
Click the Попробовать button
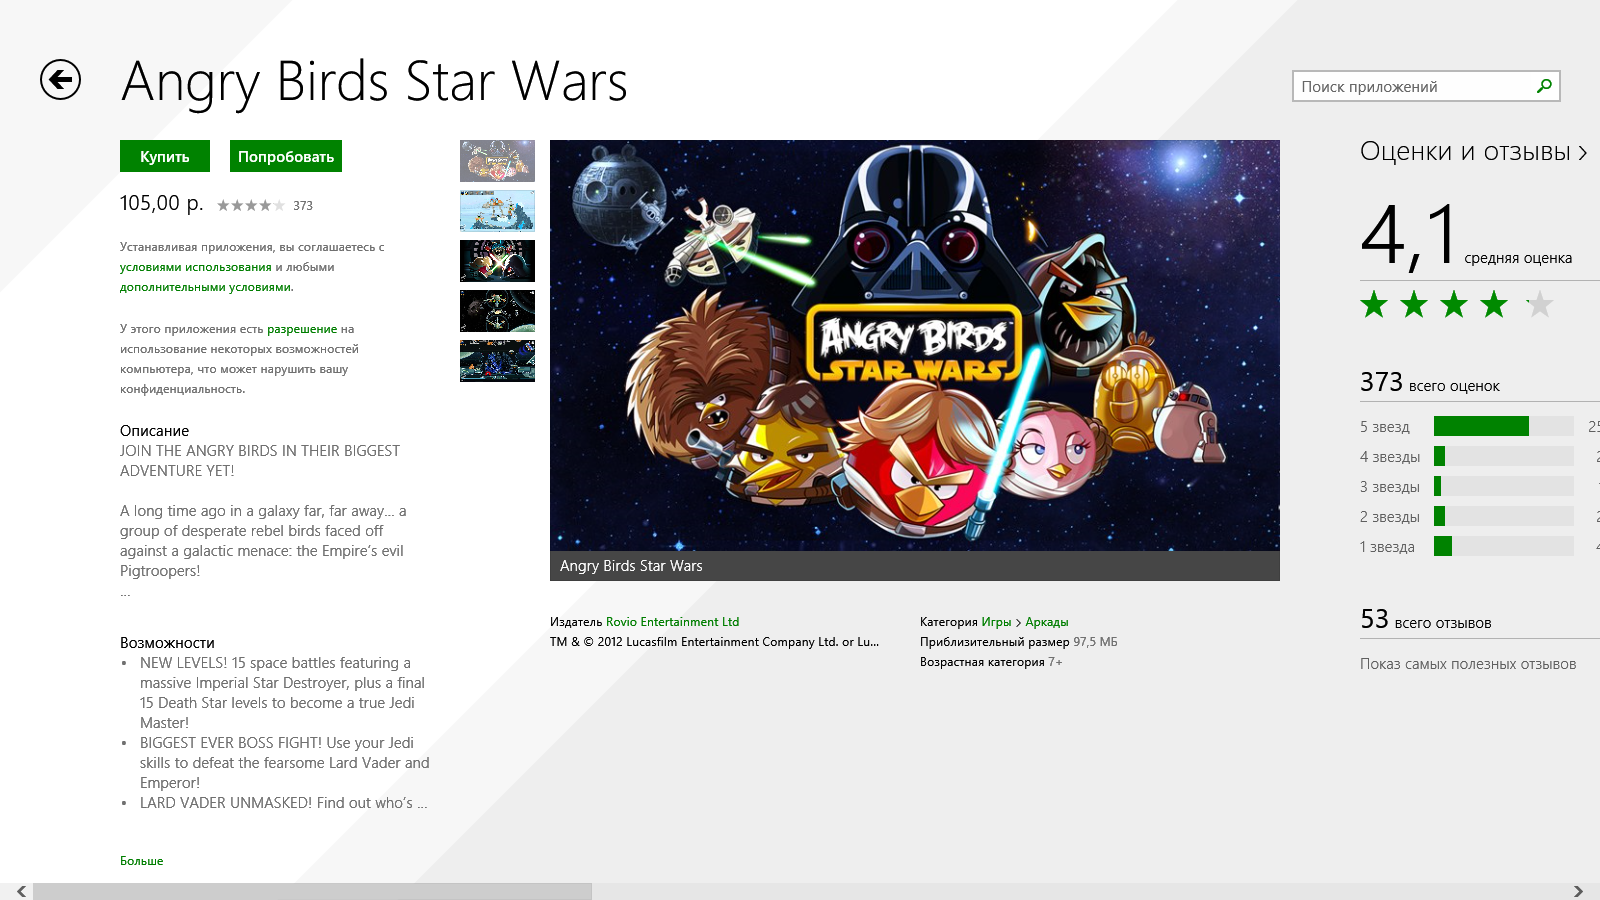pos(286,156)
